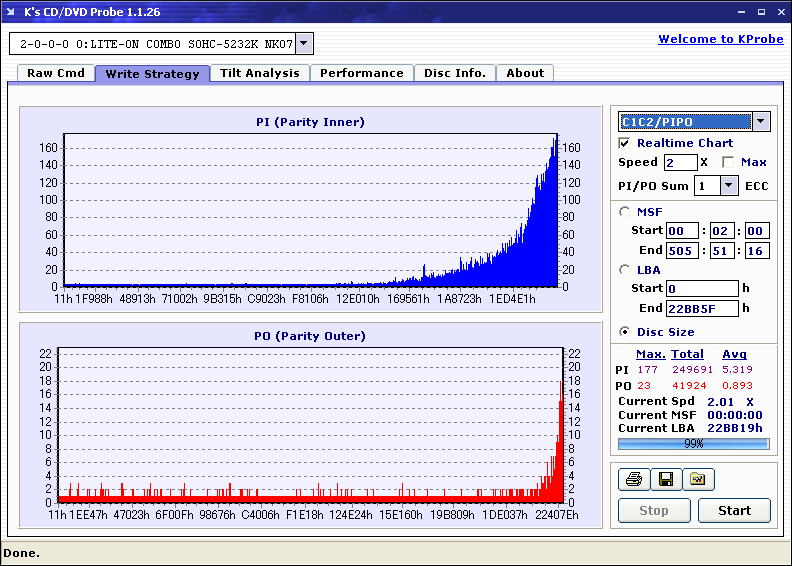Click the Start button
Image resolution: width=792 pixels, height=566 pixels.
734,510
